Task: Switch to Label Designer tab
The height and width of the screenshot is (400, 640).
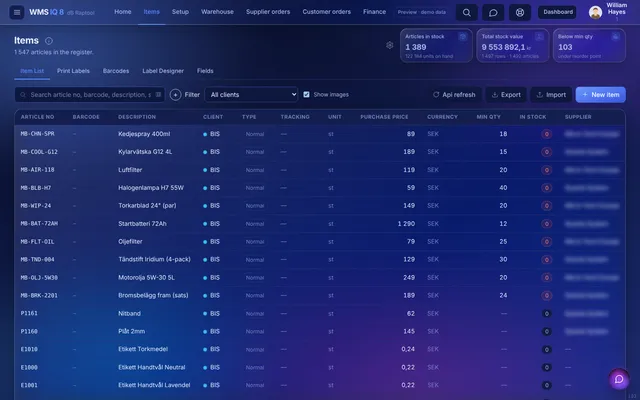Action: tap(163, 71)
